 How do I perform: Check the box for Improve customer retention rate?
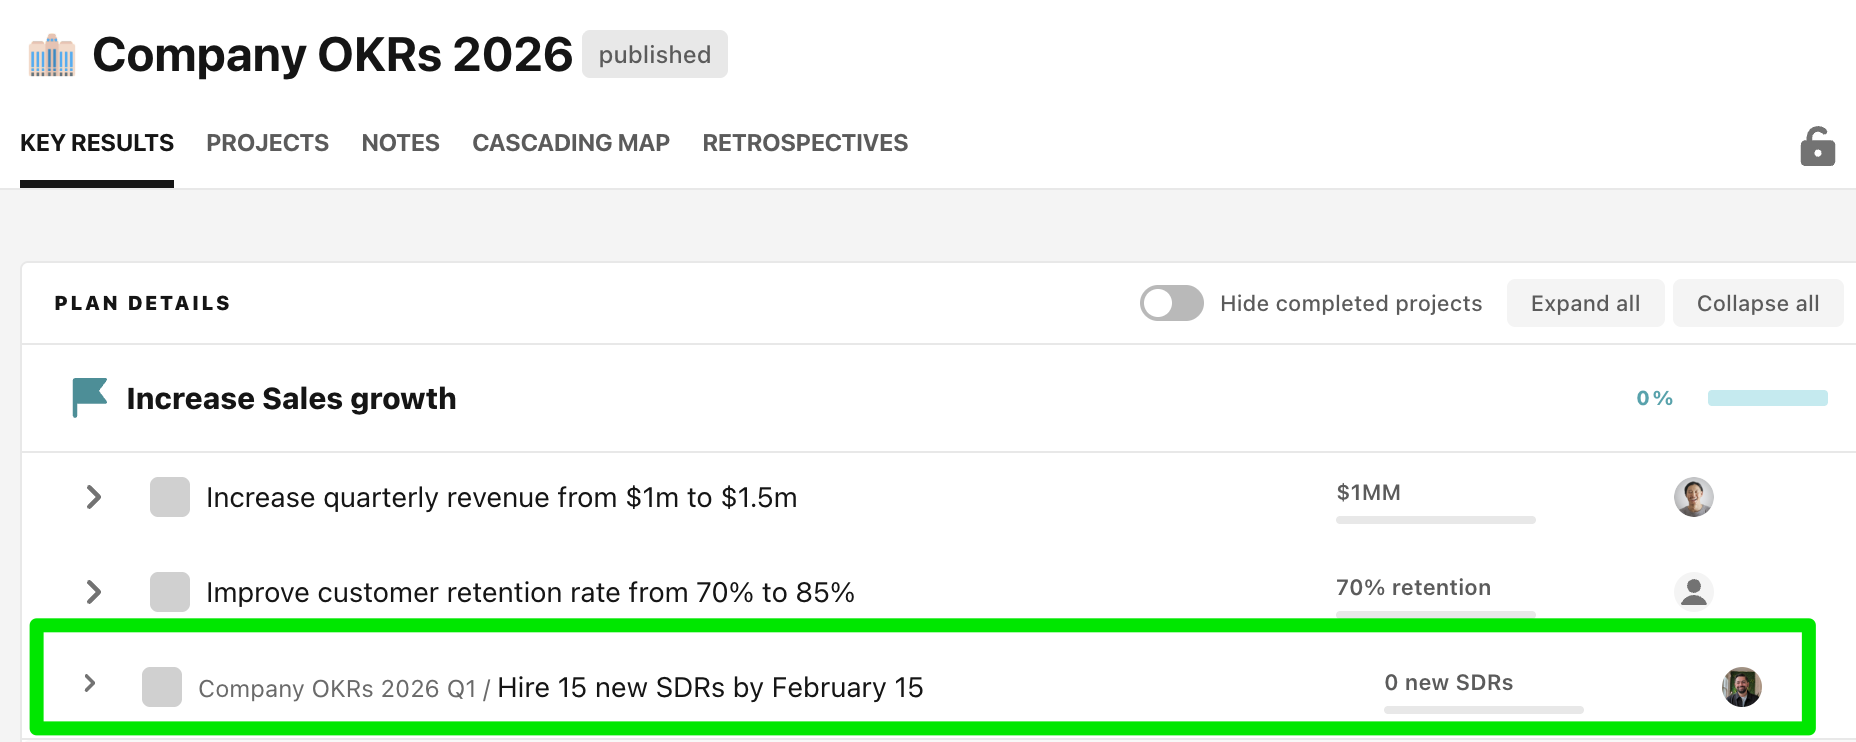point(170,592)
